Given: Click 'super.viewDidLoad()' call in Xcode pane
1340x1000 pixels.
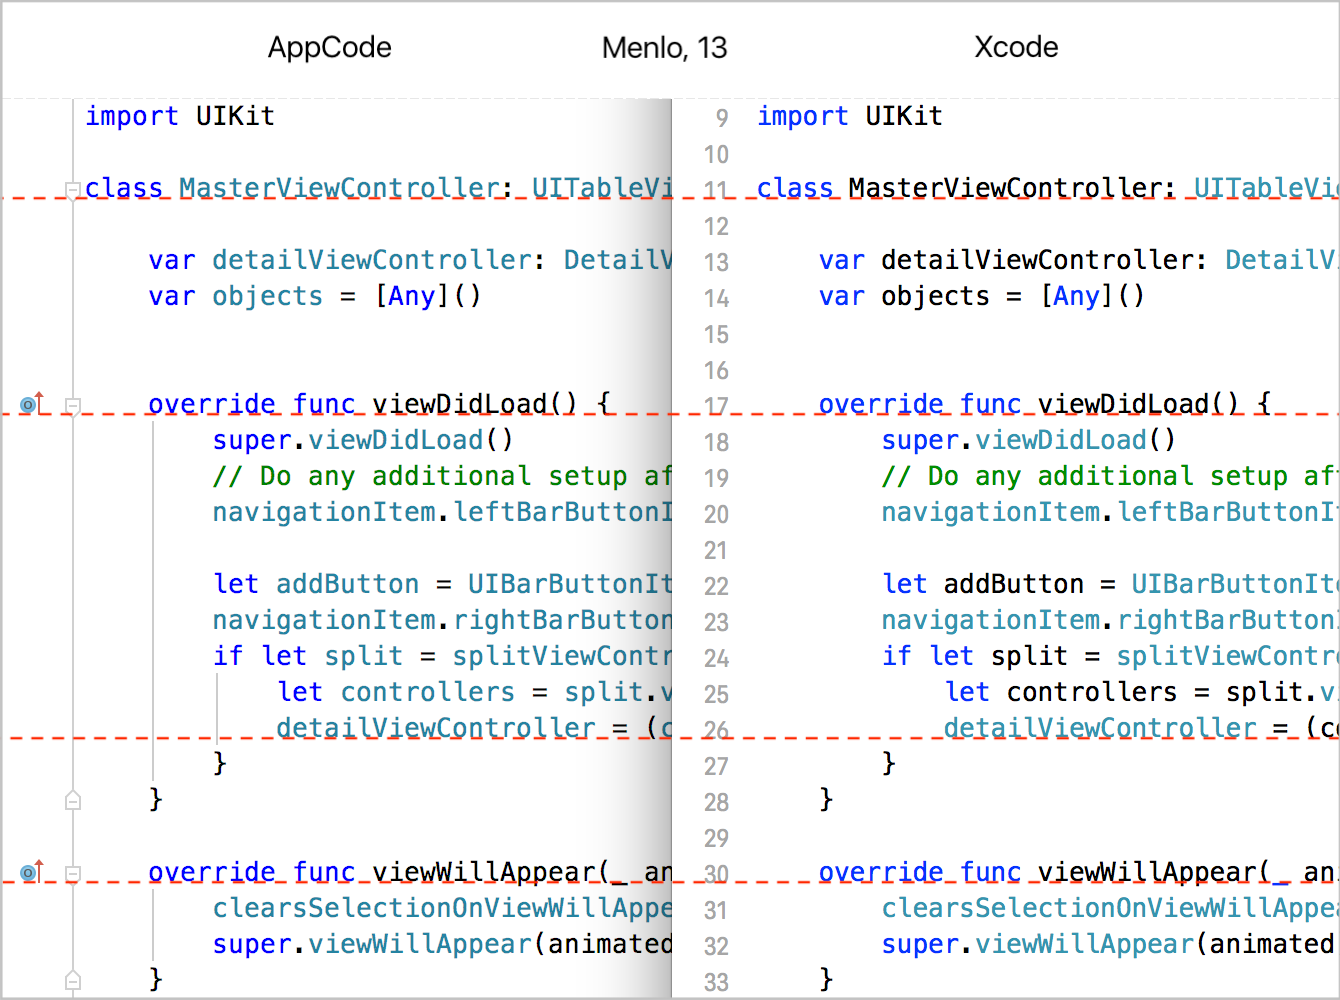Looking at the screenshot, I should click(1029, 440).
